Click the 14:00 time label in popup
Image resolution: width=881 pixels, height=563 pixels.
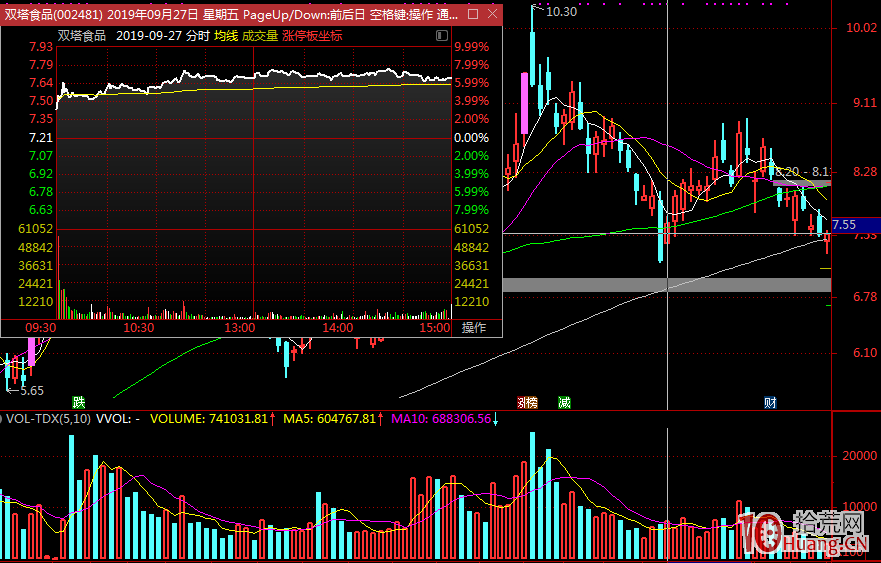[x=338, y=328]
